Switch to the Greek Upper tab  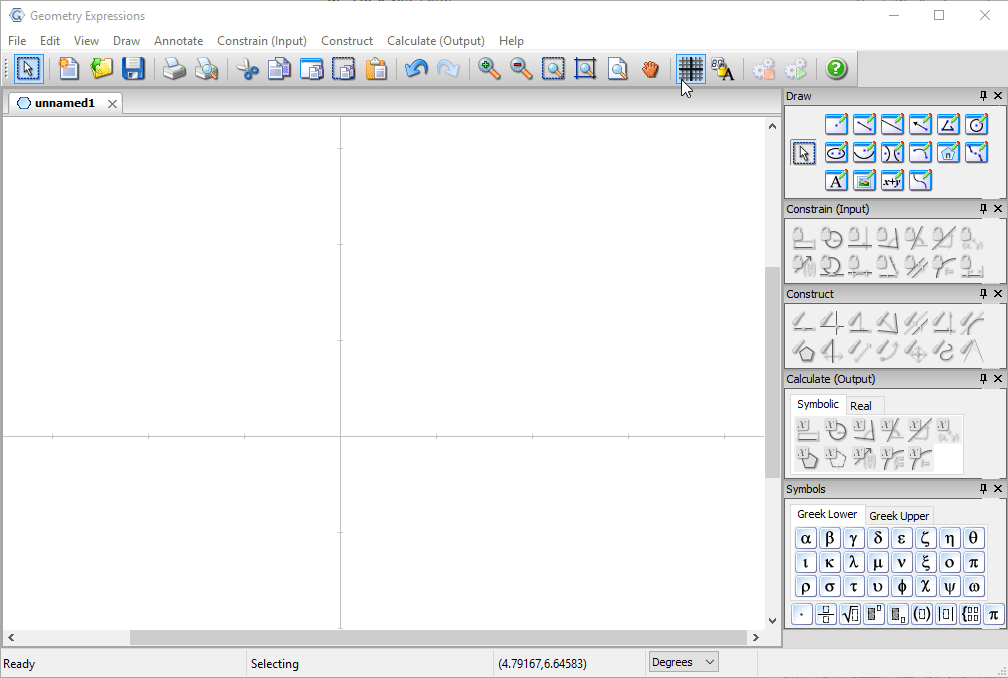pyautogui.click(x=899, y=515)
